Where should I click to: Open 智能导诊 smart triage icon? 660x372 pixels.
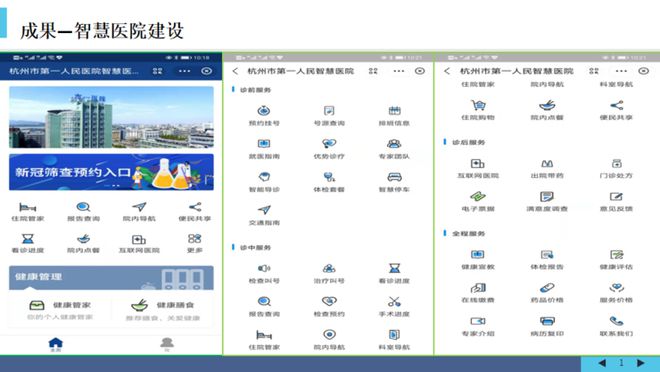click(x=264, y=177)
